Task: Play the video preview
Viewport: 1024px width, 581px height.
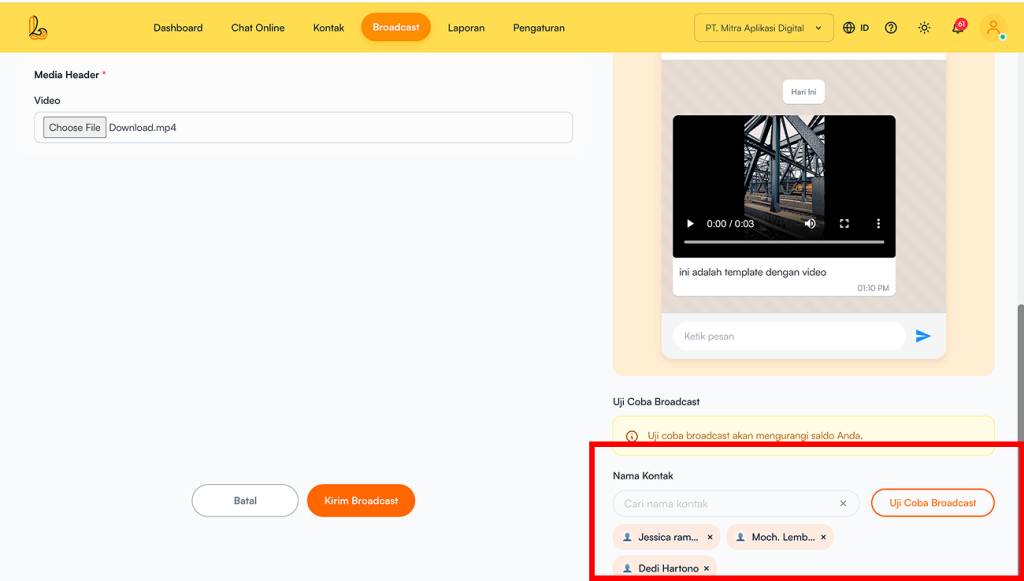Action: (690, 224)
